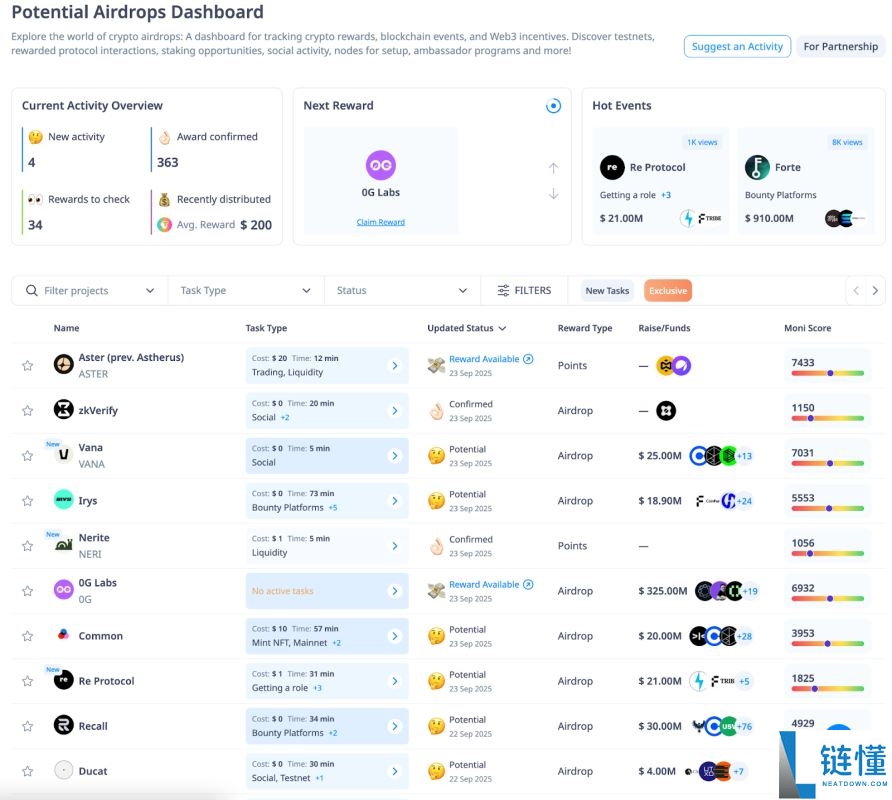Click Aster investor logos in Raise/Funds
The image size is (892, 800).
click(x=674, y=365)
